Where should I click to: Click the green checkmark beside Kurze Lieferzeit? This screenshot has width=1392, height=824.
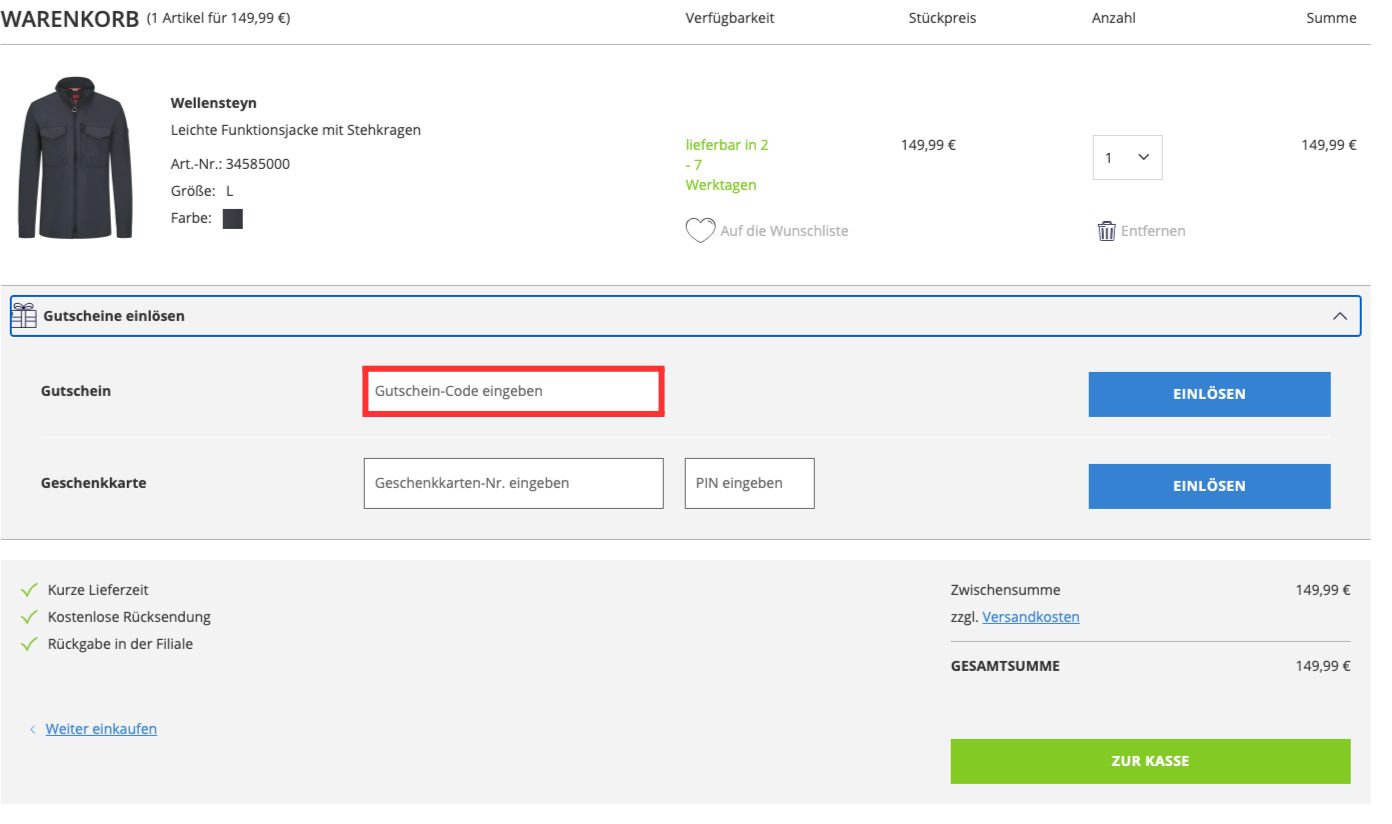[x=29, y=590]
